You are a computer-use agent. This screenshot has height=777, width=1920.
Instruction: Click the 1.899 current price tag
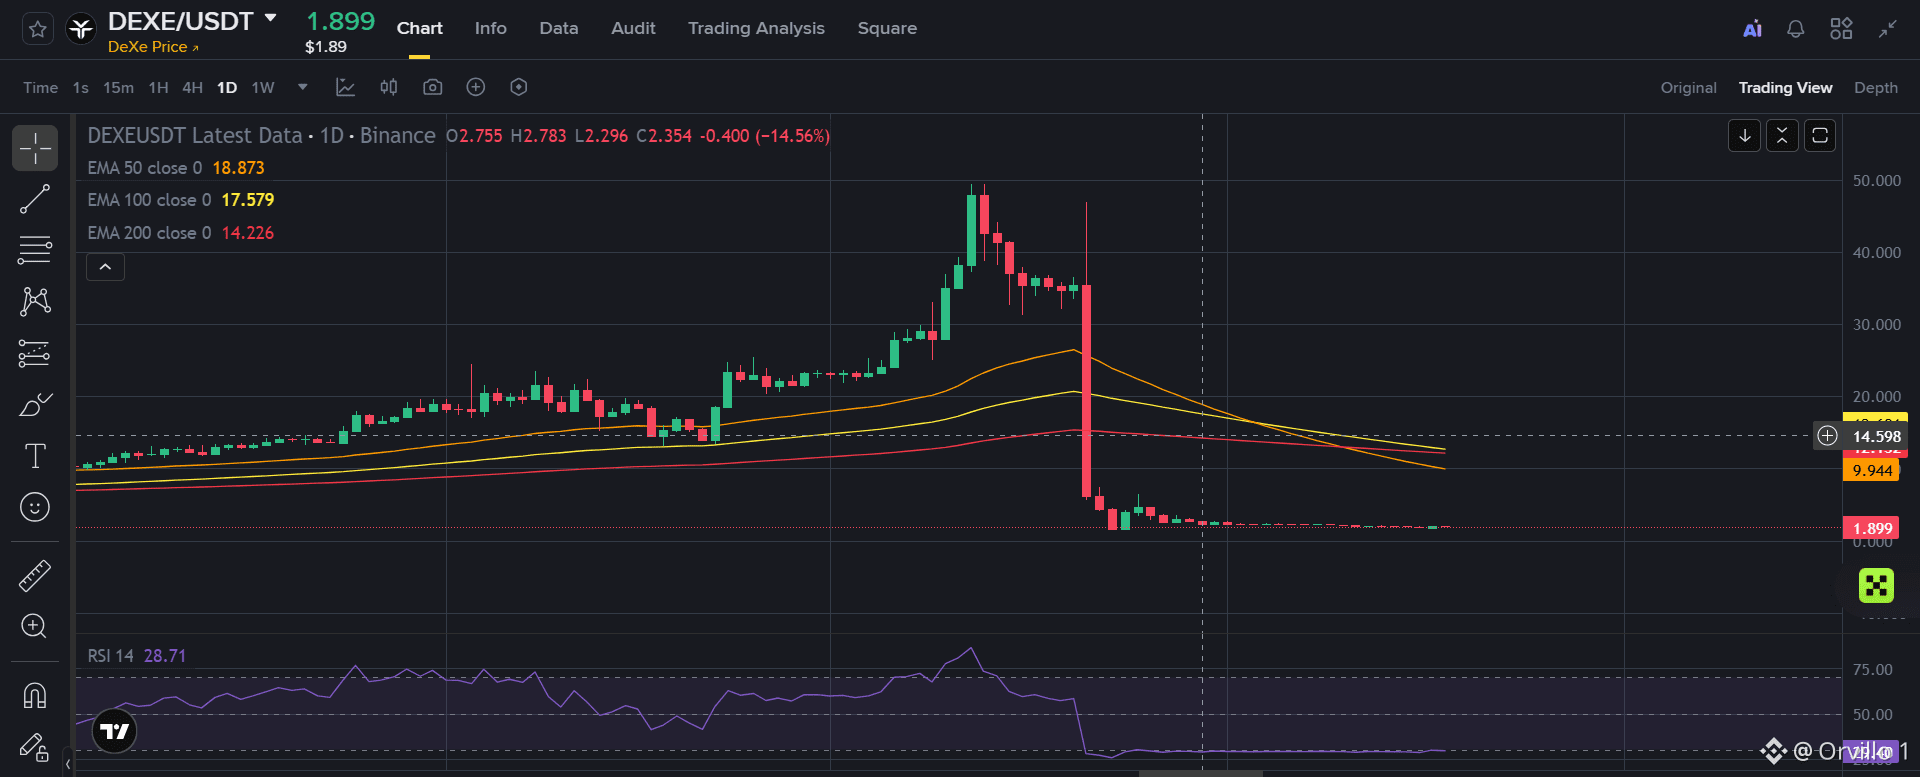click(1871, 528)
